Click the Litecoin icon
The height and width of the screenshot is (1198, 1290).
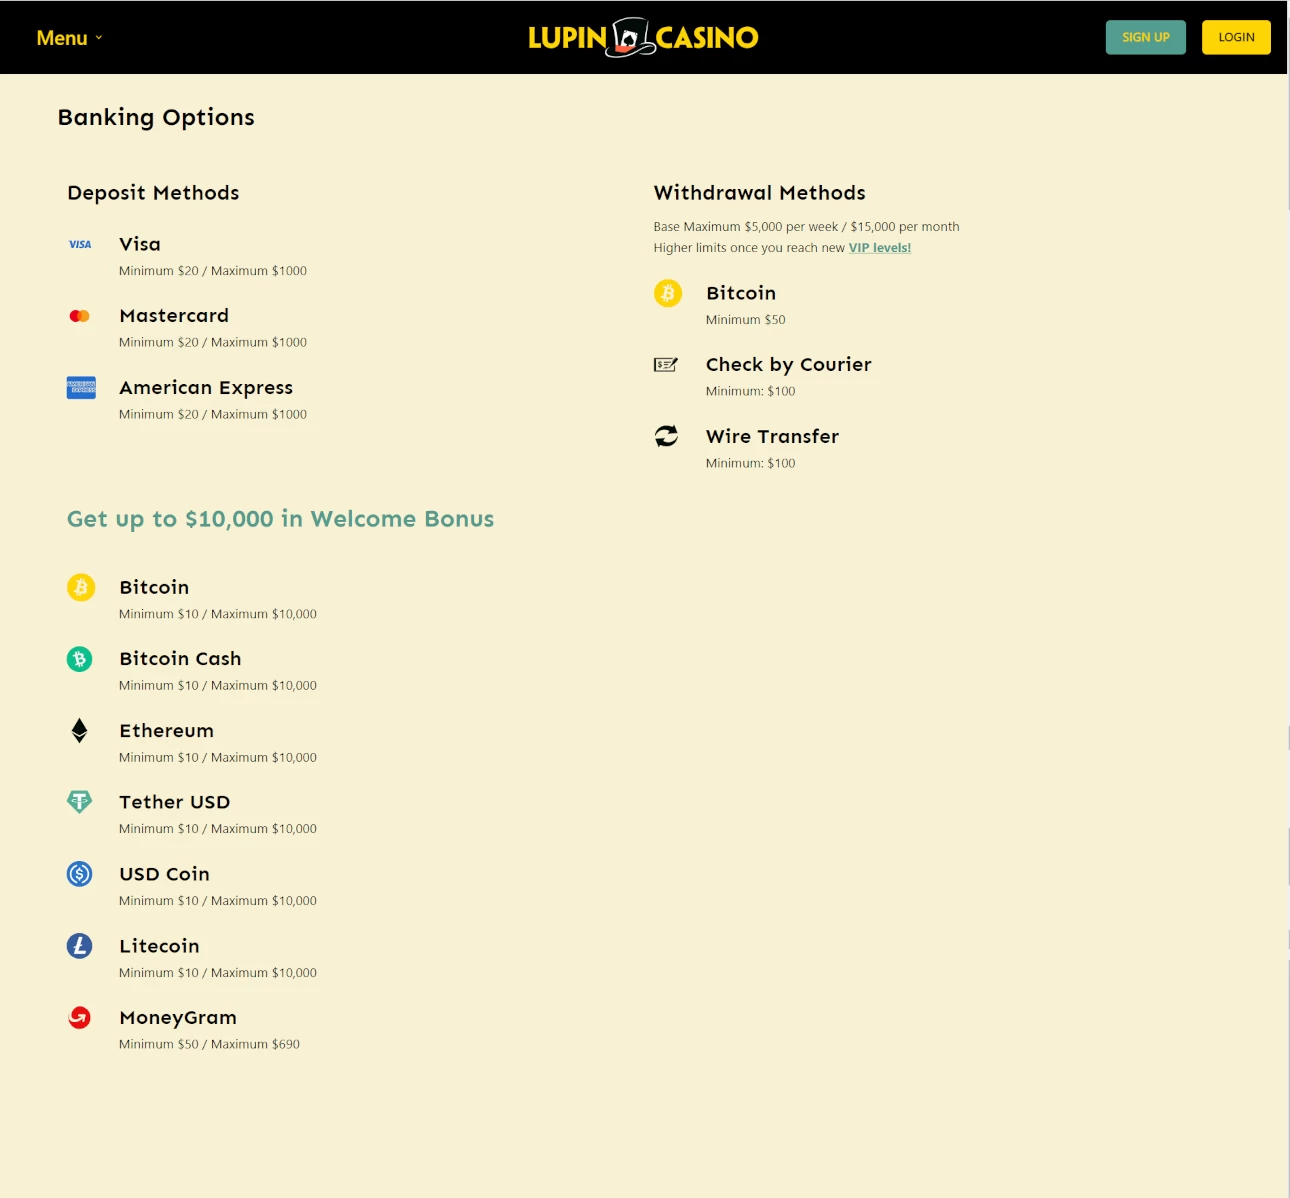(x=80, y=946)
